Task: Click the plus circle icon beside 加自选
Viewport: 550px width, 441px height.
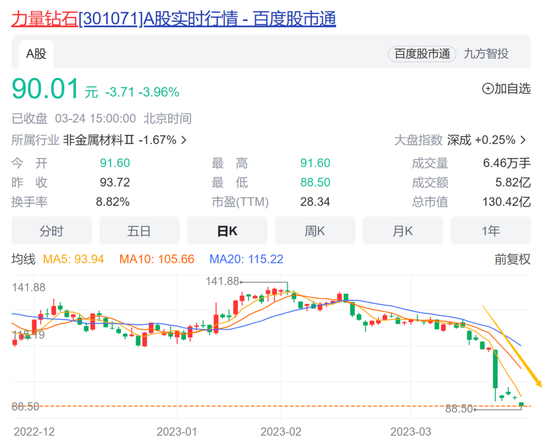Action: pos(488,89)
